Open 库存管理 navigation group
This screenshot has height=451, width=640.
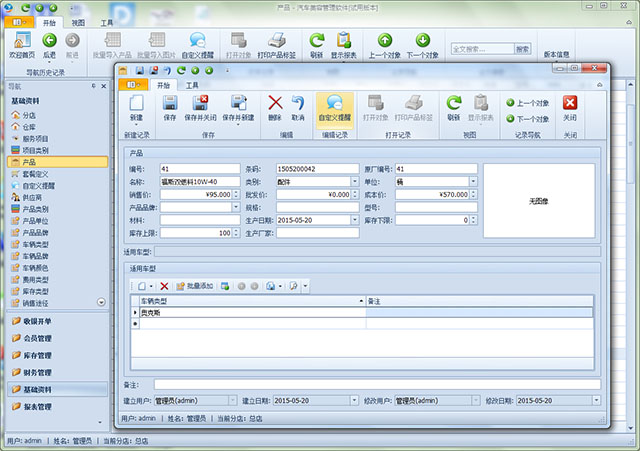point(57,355)
